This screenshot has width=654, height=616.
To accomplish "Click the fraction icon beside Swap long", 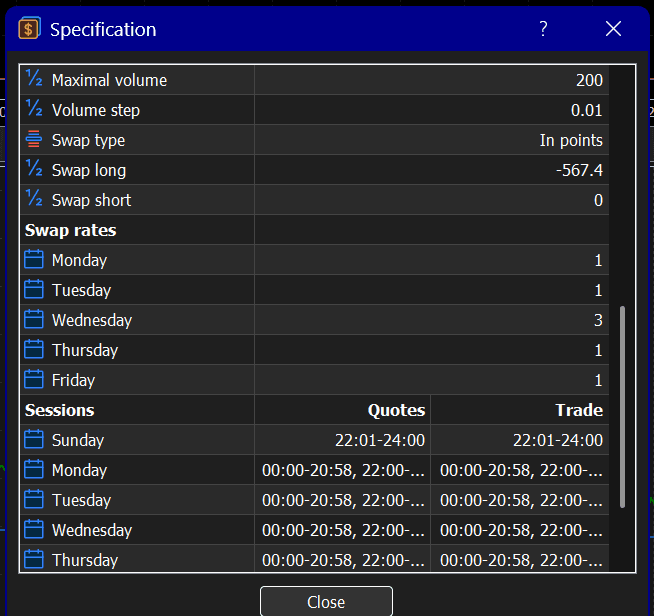I will tap(34, 168).
